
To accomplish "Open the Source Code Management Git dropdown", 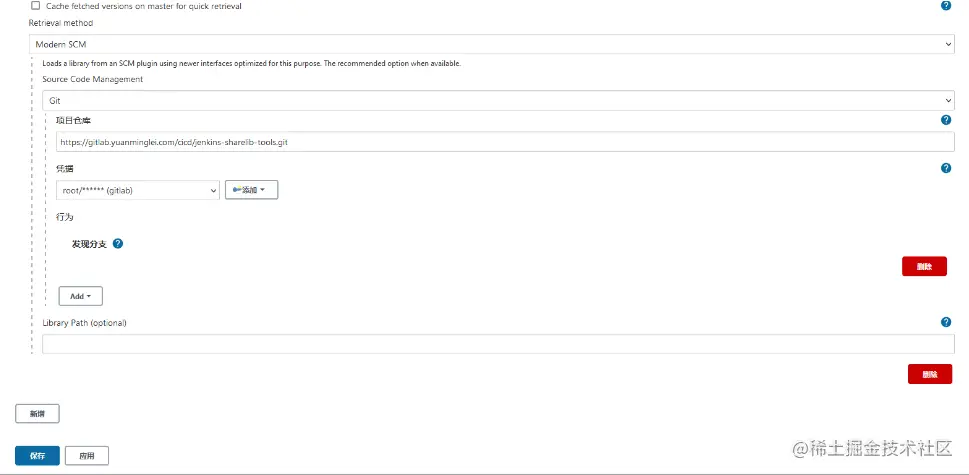I will (498, 101).
